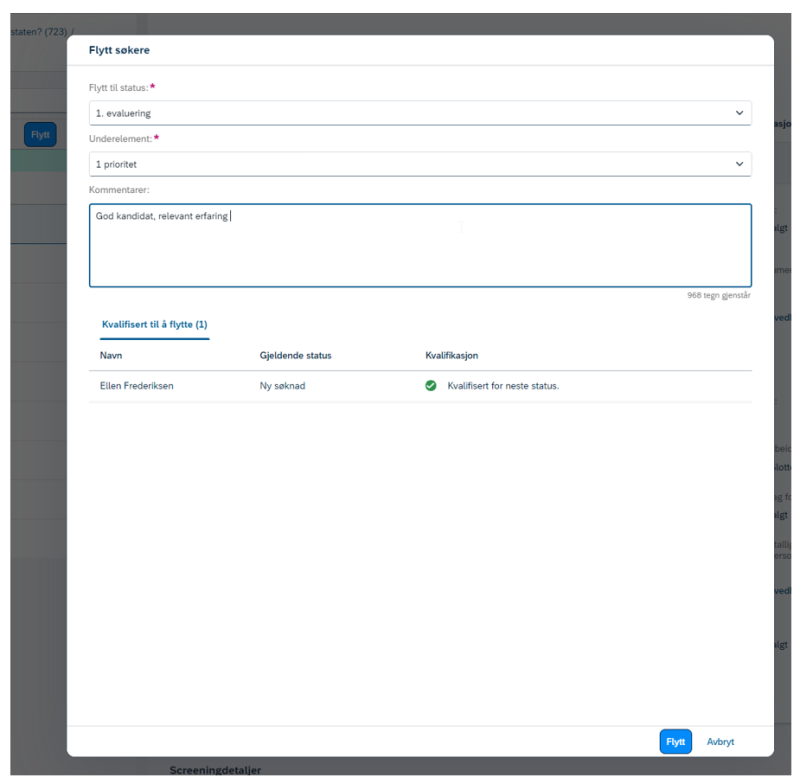
Task: Select the Kvalifisert til å flytte tab
Action: click(x=155, y=324)
